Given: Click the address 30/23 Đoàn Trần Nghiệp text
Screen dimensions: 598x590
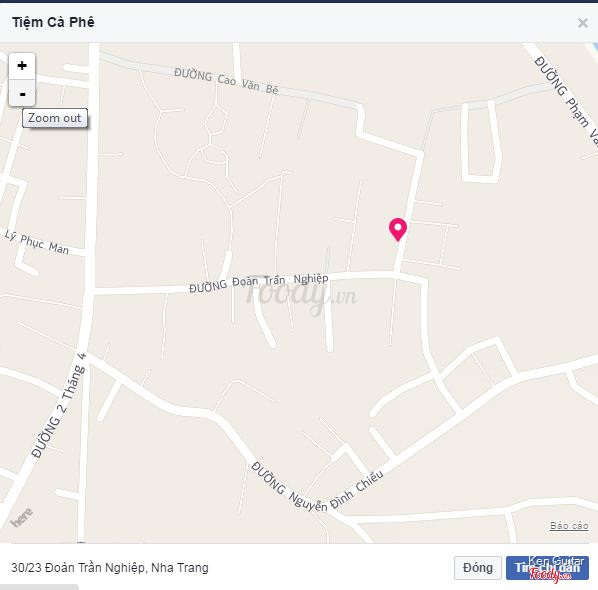Looking at the screenshot, I should (110, 567).
